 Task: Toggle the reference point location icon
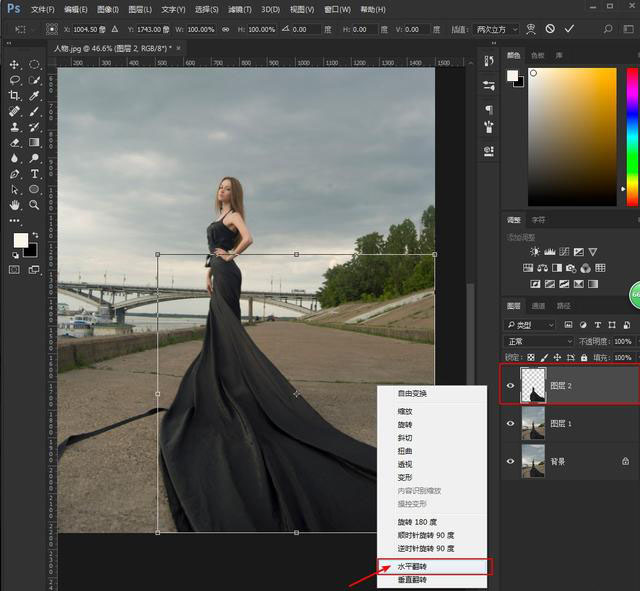point(52,29)
